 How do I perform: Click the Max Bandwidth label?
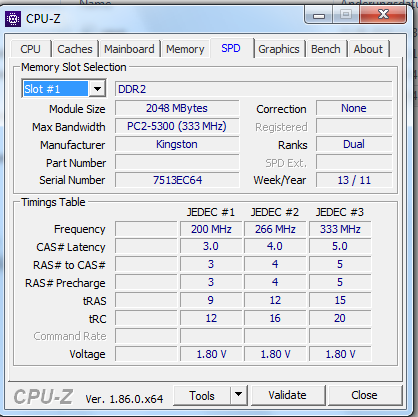tap(69, 127)
